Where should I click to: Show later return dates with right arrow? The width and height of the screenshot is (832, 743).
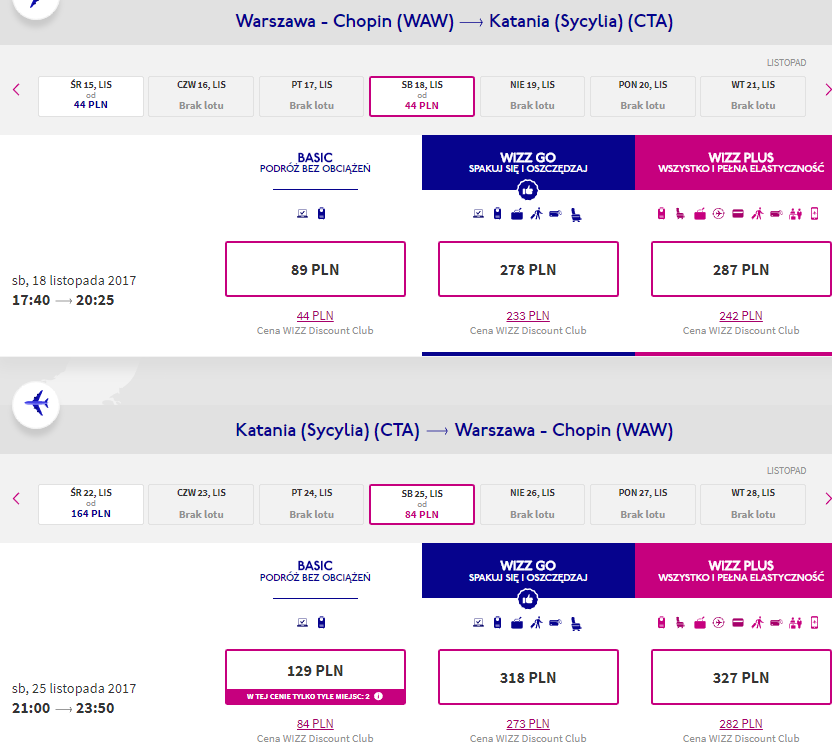tap(827, 498)
